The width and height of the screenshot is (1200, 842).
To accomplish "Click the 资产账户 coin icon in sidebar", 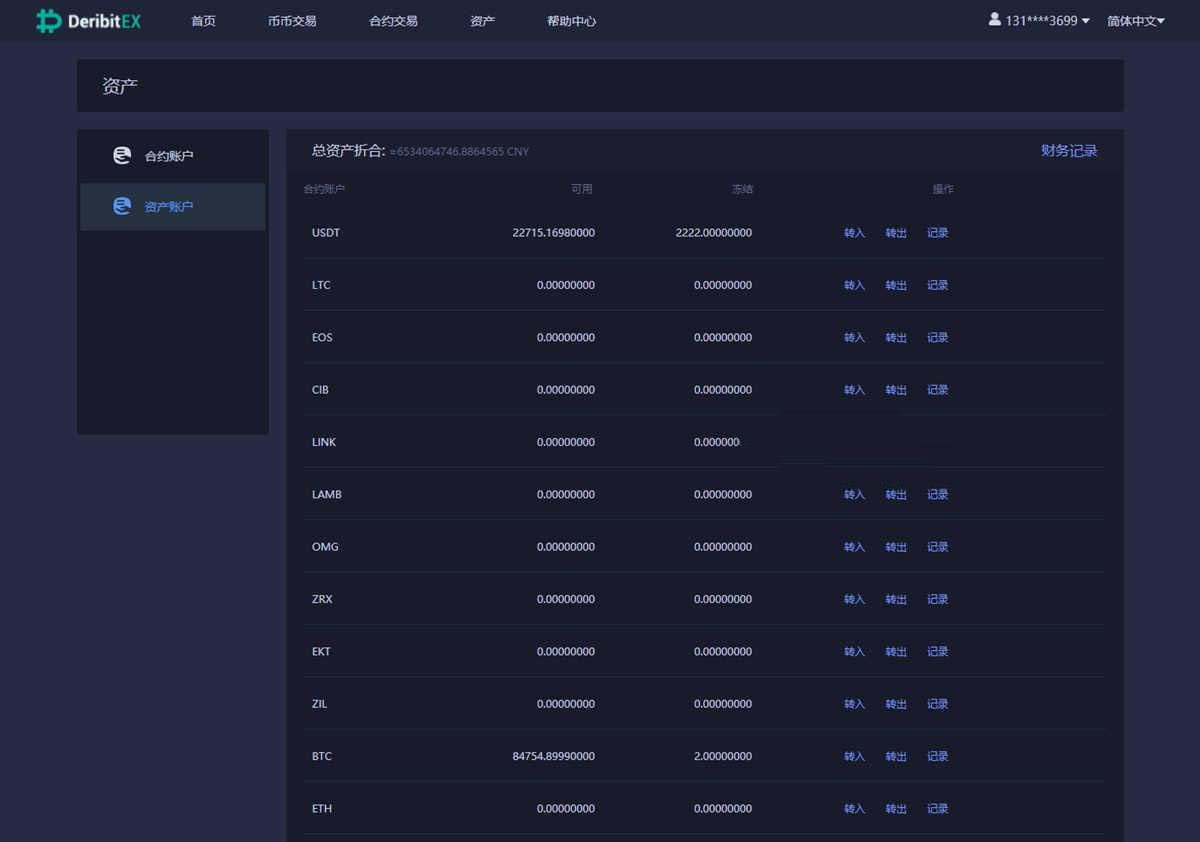I will [122, 207].
